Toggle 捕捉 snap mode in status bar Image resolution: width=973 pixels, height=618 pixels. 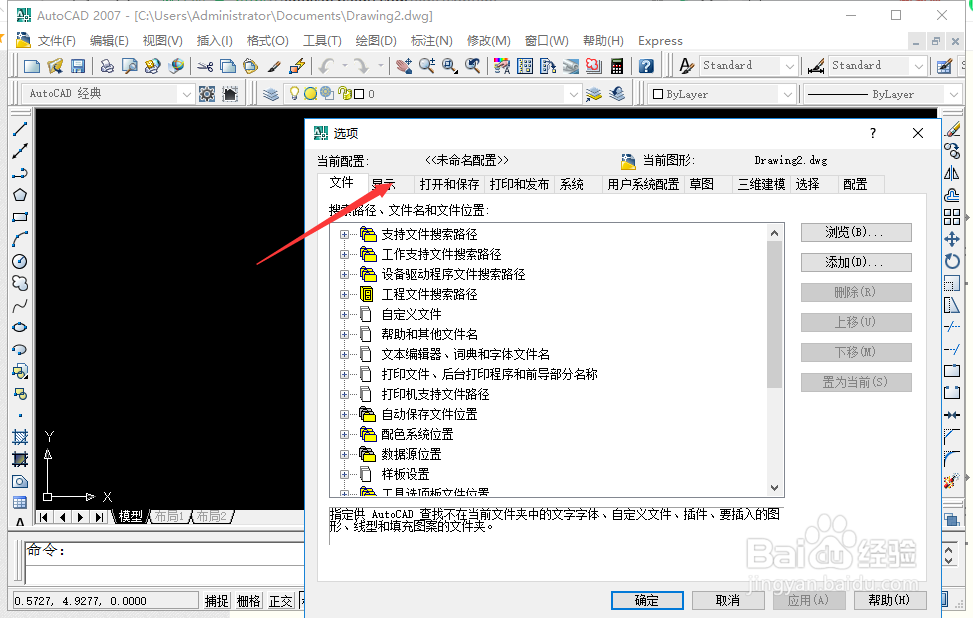point(217,601)
